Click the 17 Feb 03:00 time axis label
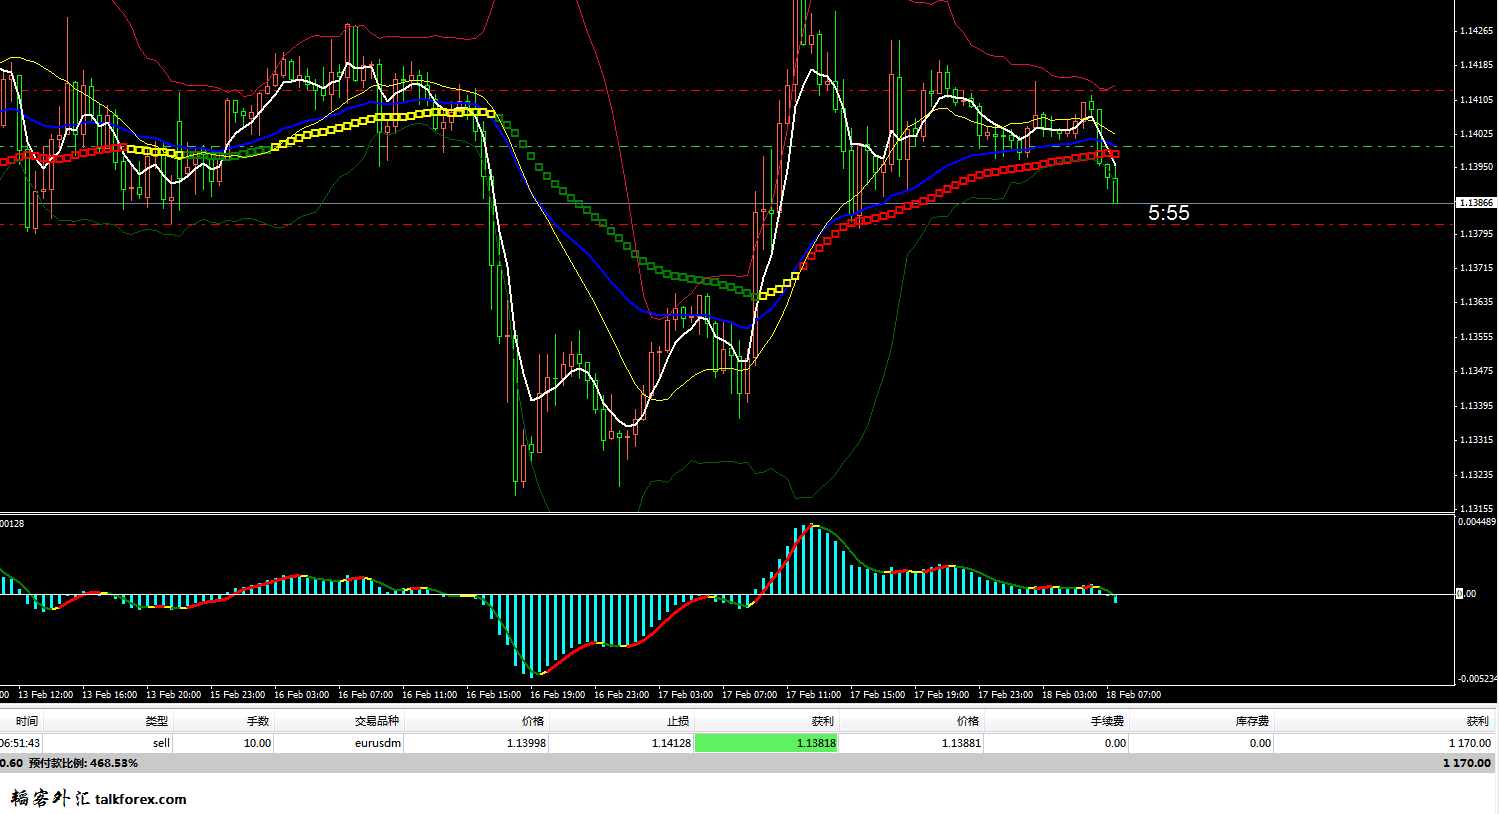This screenshot has width=1499, height=814. pos(685,694)
